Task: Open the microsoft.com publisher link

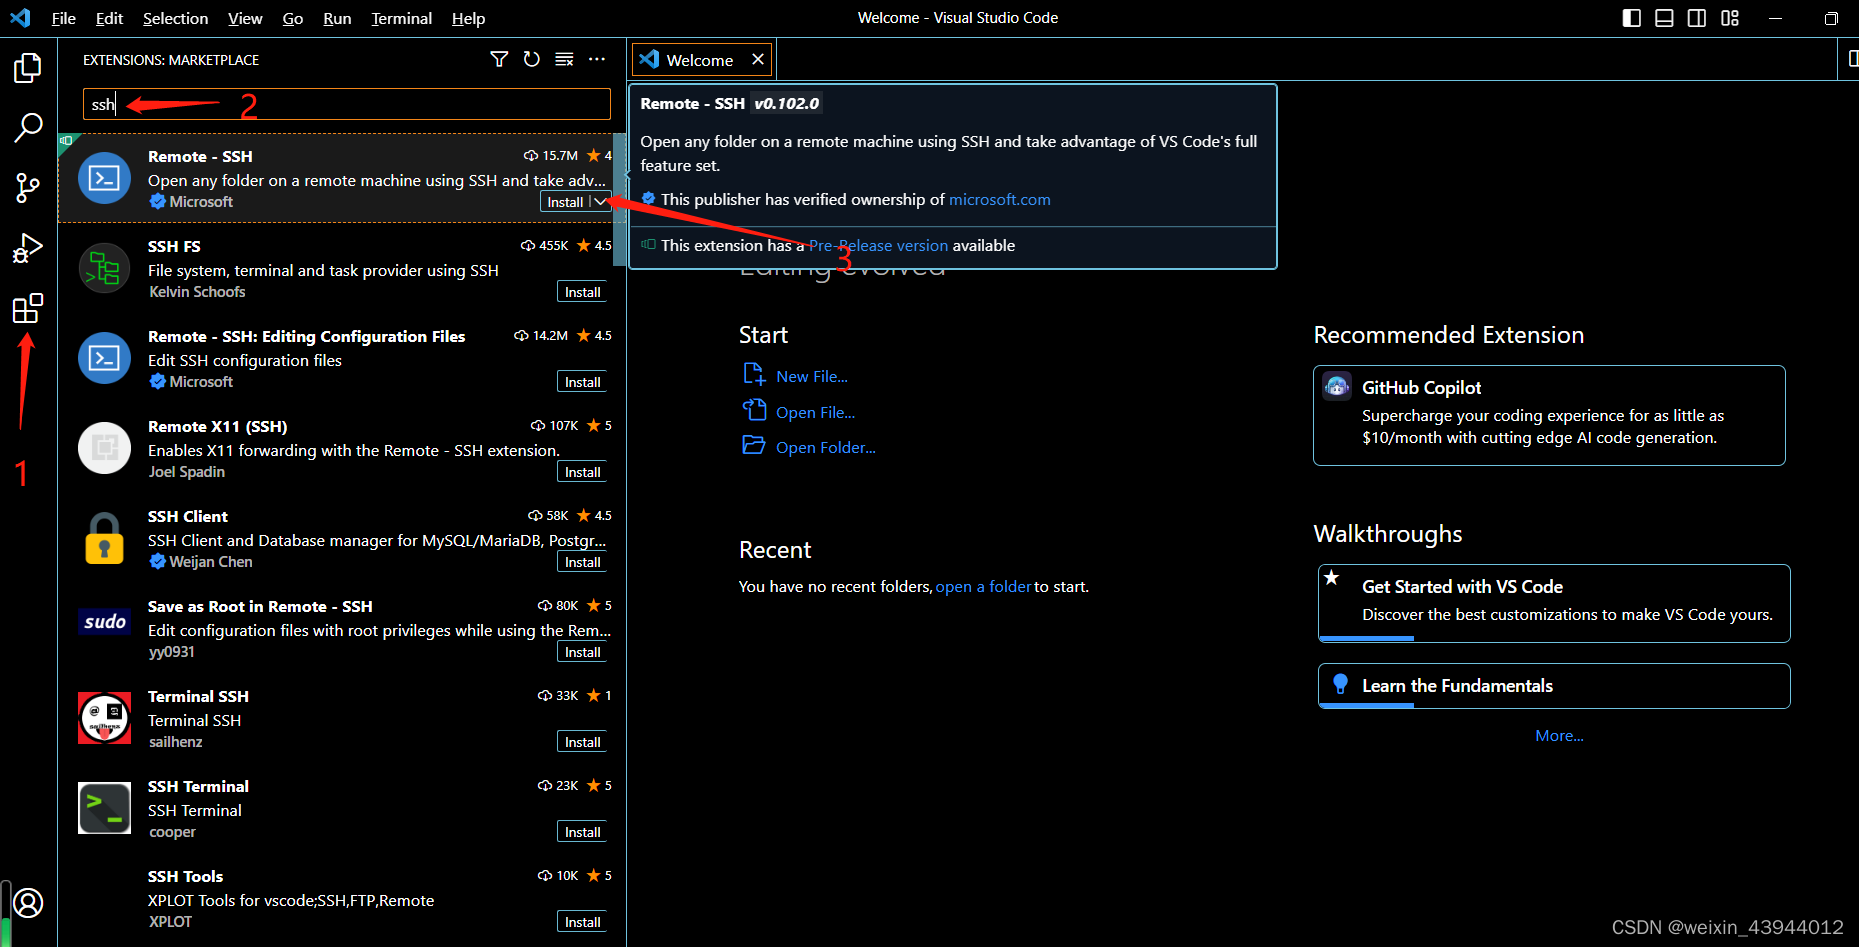Action: coord(999,199)
